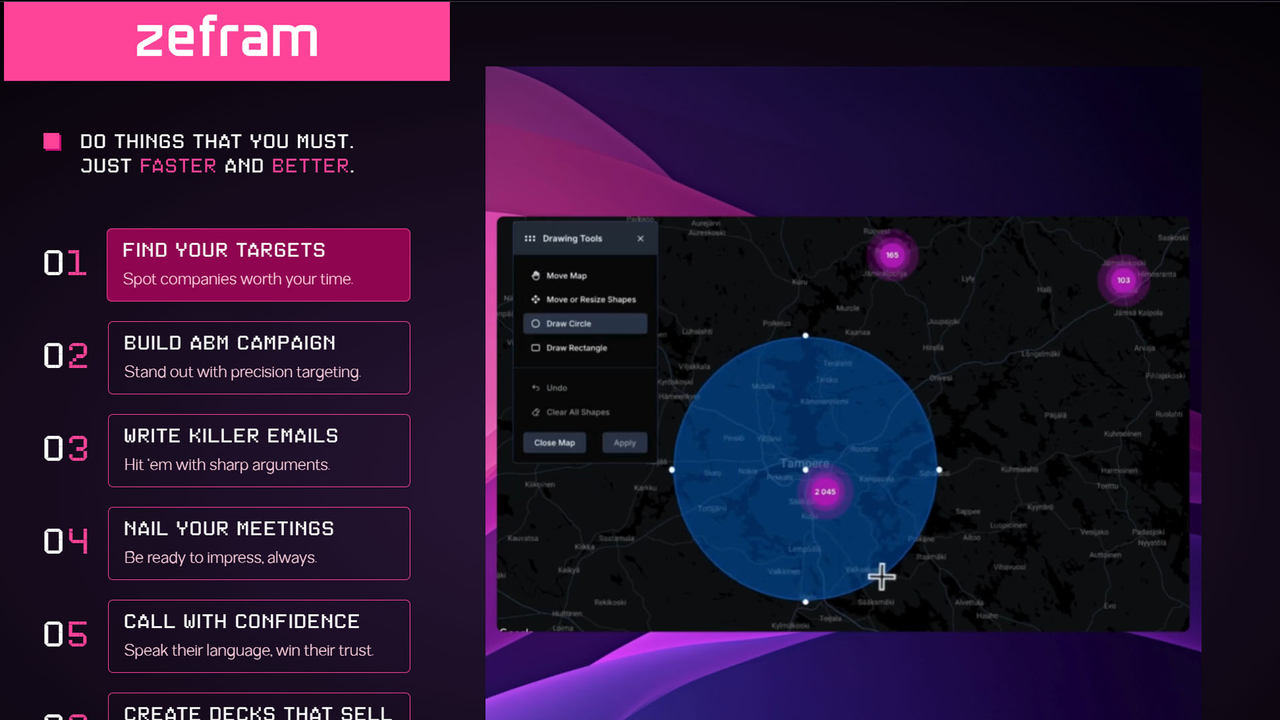This screenshot has height=720, width=1280.
Task: Click the circle's left resize handle
Action: 672,469
